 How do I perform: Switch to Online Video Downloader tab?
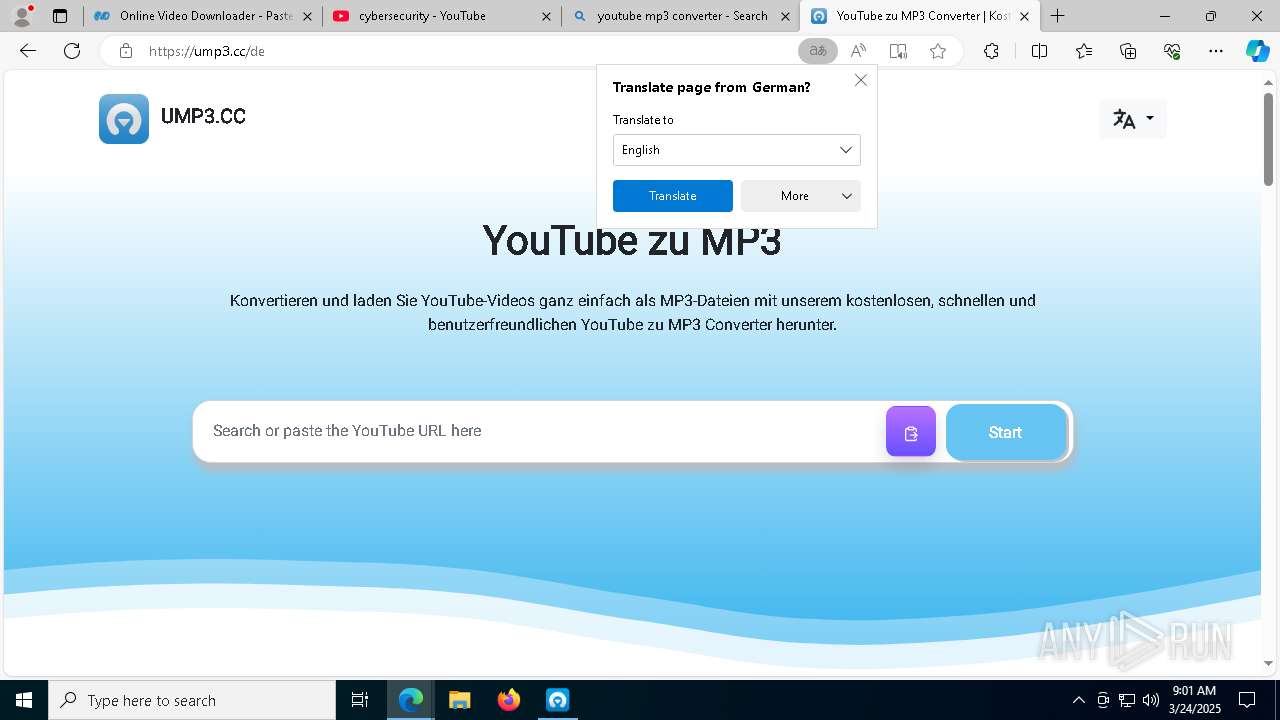[202, 16]
